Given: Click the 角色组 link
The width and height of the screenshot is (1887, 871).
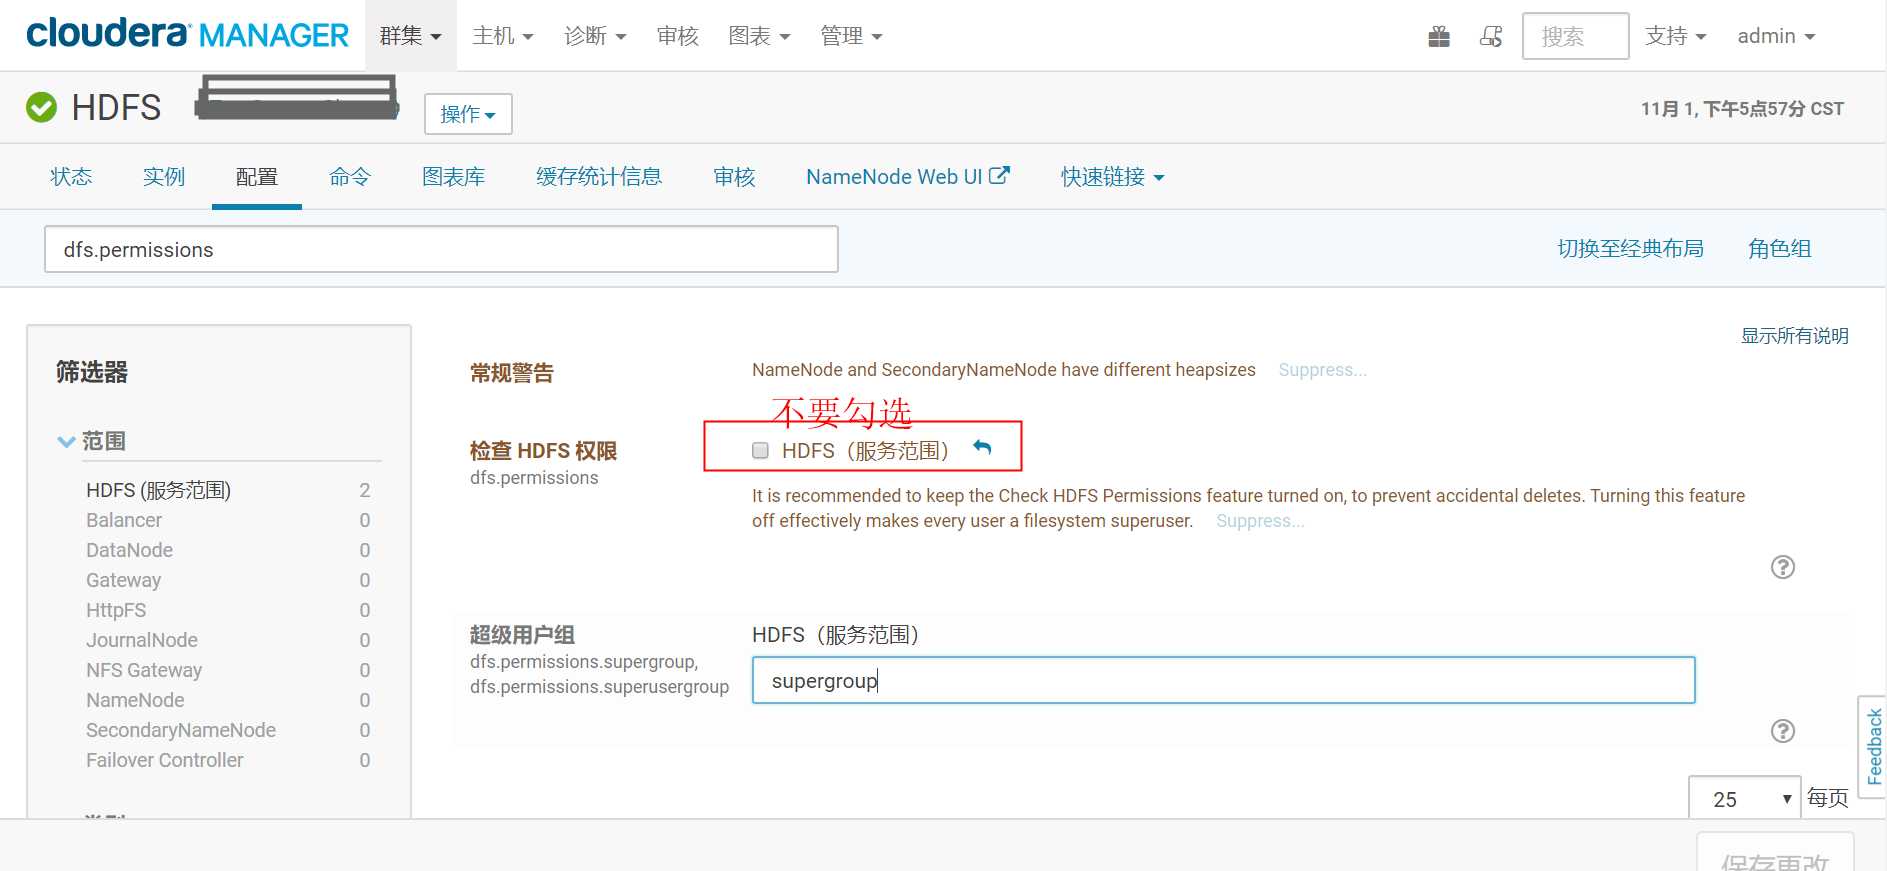Looking at the screenshot, I should (1779, 248).
